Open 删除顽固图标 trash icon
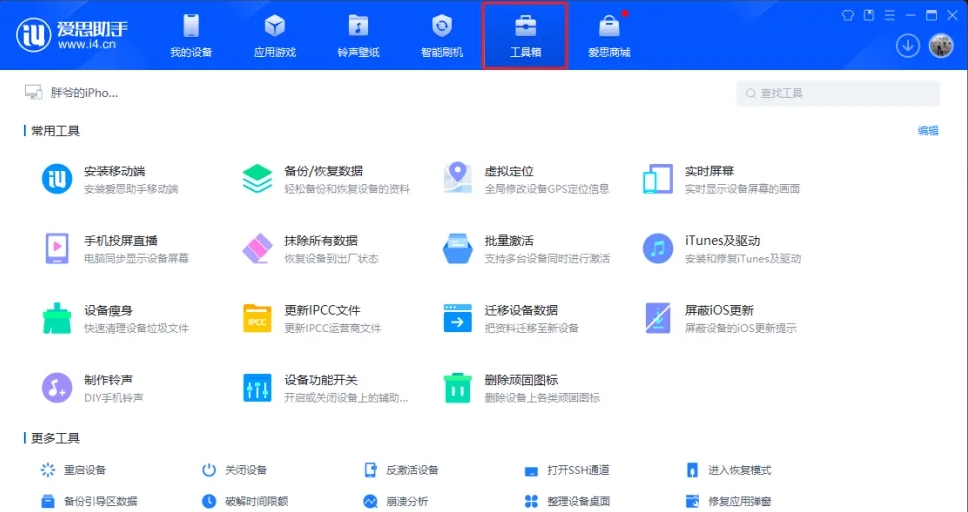Screen dimensions: 968x512 [457, 388]
